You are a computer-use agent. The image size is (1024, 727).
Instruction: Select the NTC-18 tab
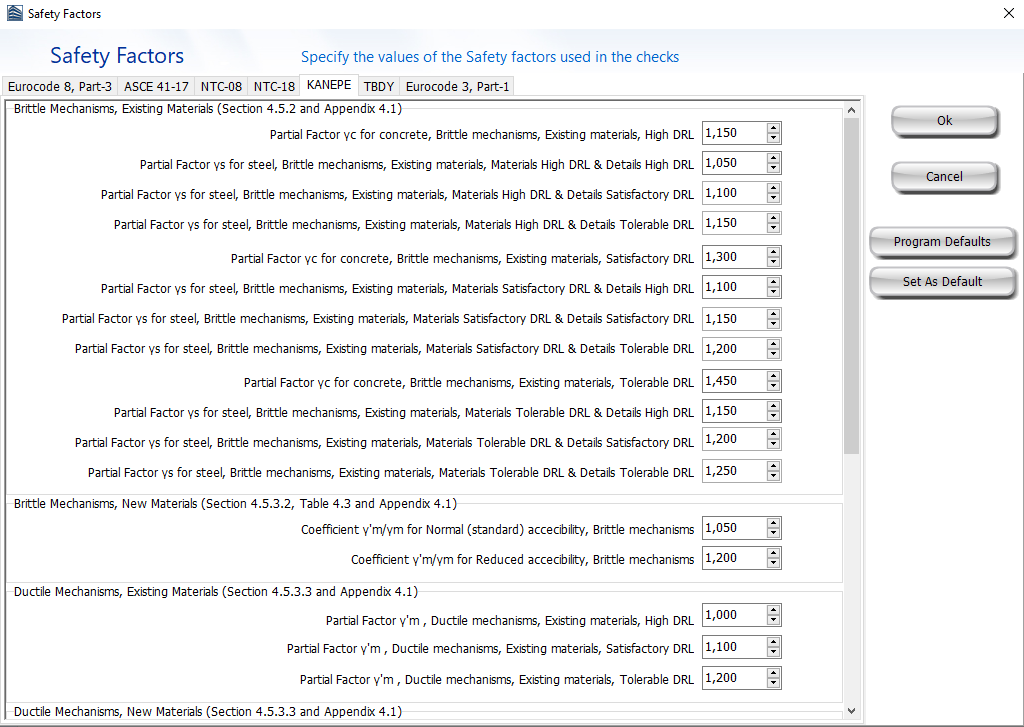click(274, 87)
